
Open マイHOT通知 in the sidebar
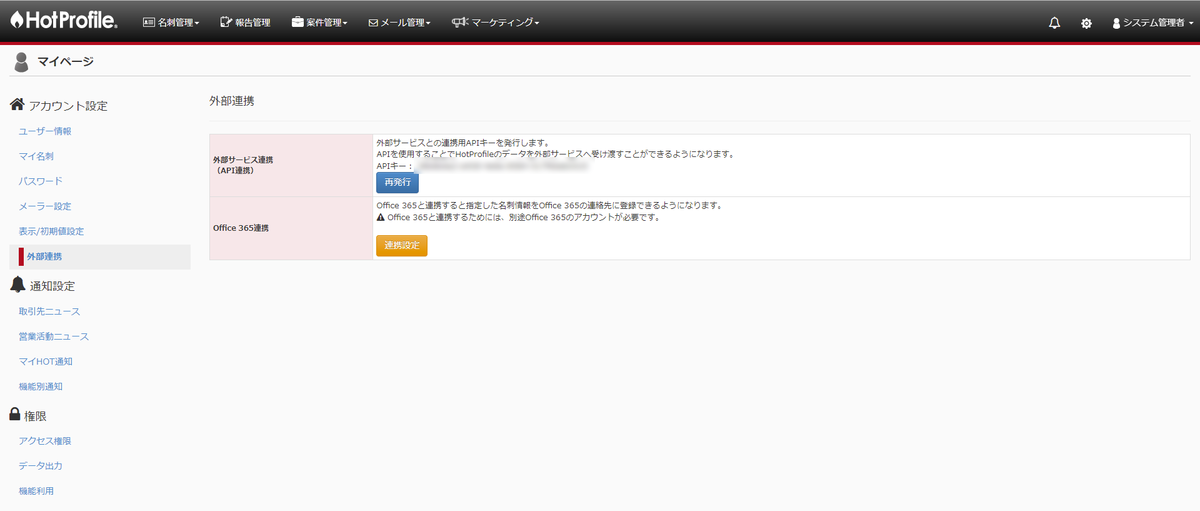coord(46,361)
